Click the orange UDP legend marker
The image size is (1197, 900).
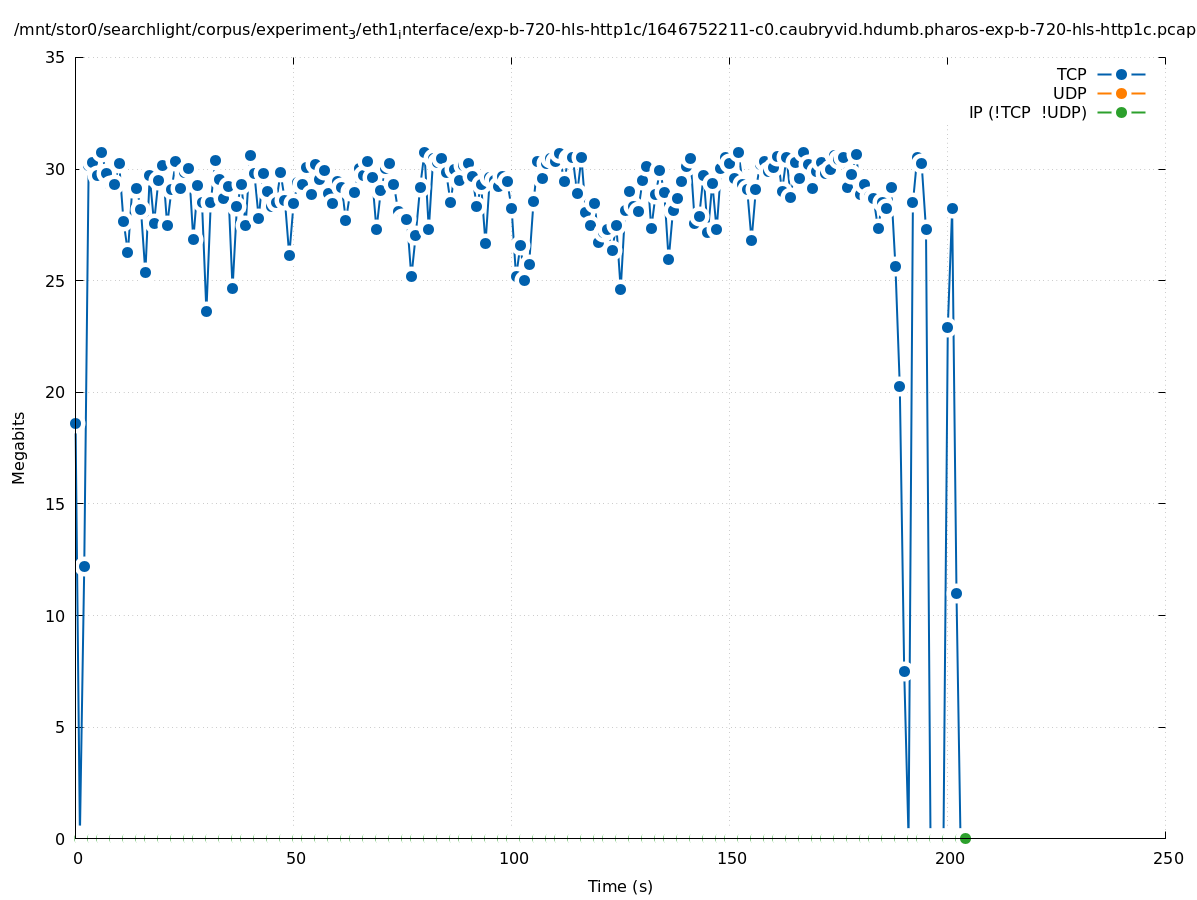pyautogui.click(x=1121, y=93)
